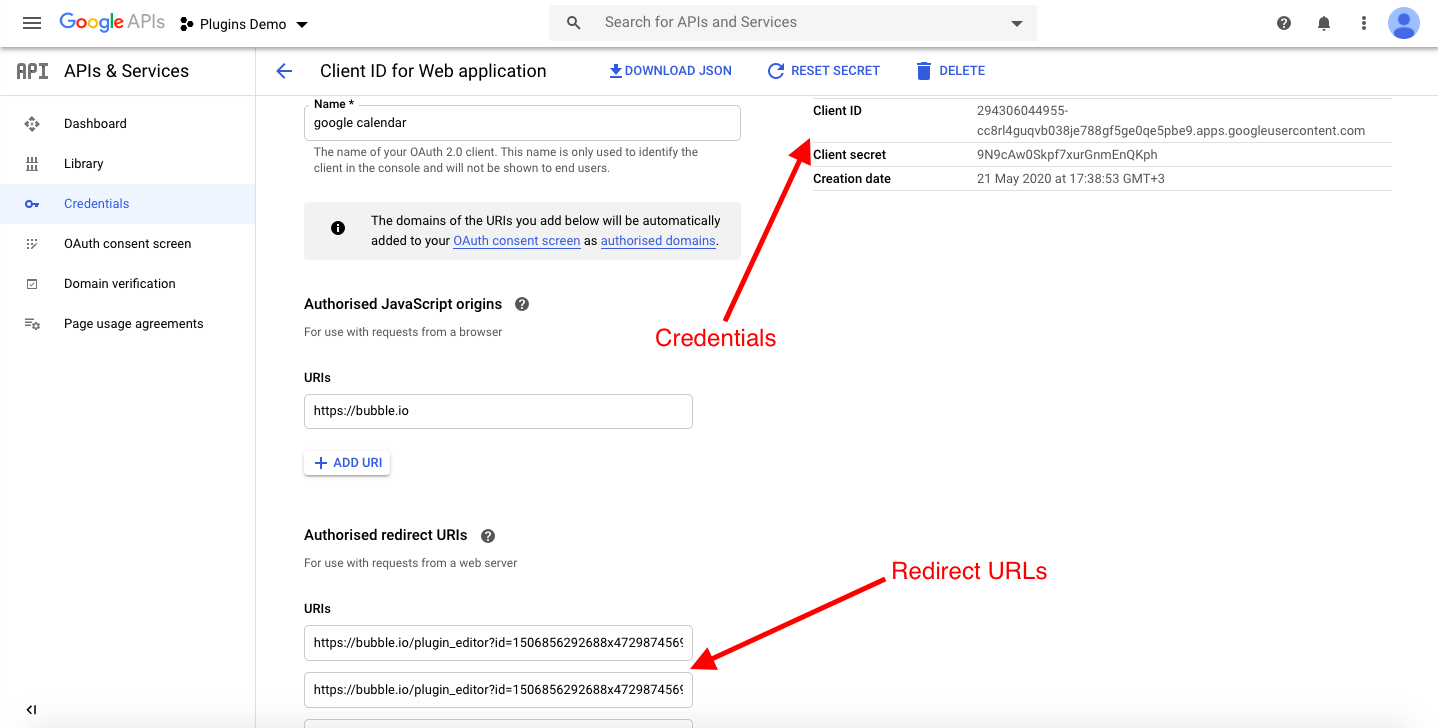
Task: Click the user account avatar
Action: pos(1404,23)
